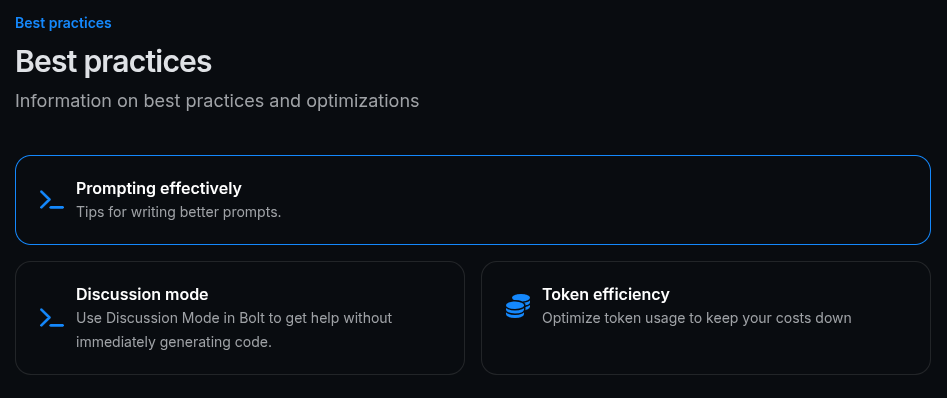Click the word optimizations in the subtitle

coord(362,101)
